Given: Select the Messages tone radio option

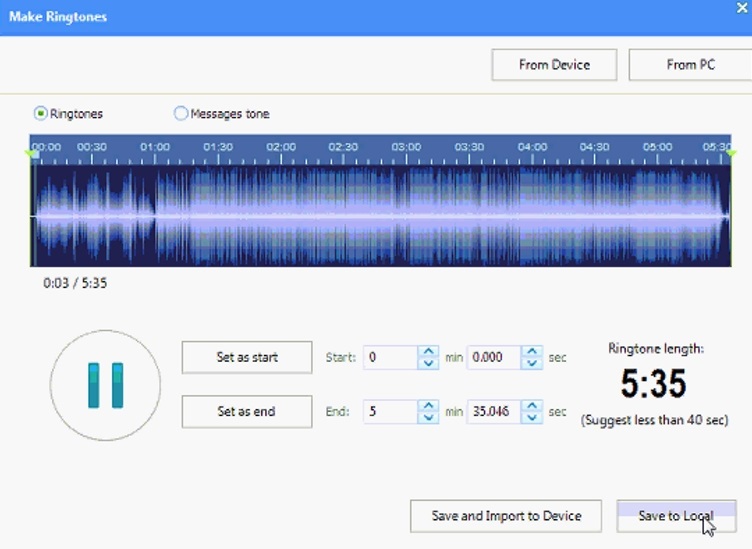Looking at the screenshot, I should [x=181, y=114].
